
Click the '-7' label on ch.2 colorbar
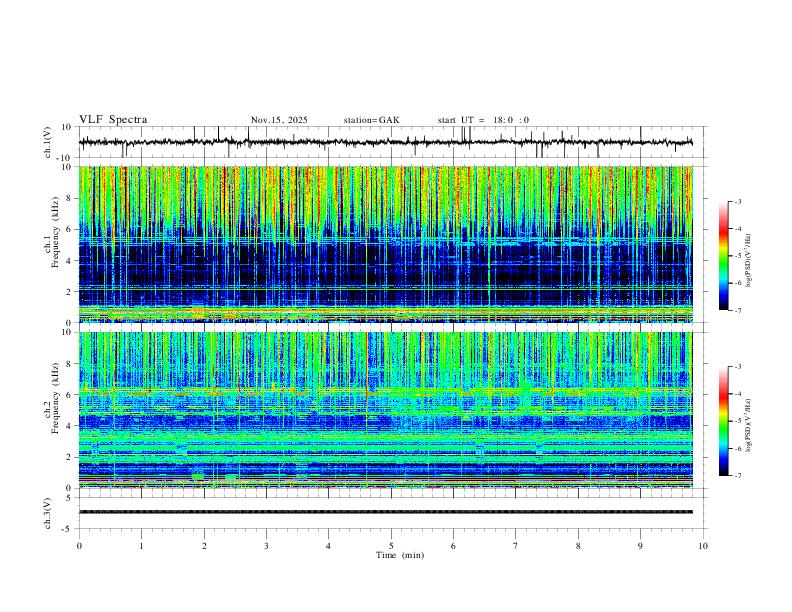click(x=737, y=475)
